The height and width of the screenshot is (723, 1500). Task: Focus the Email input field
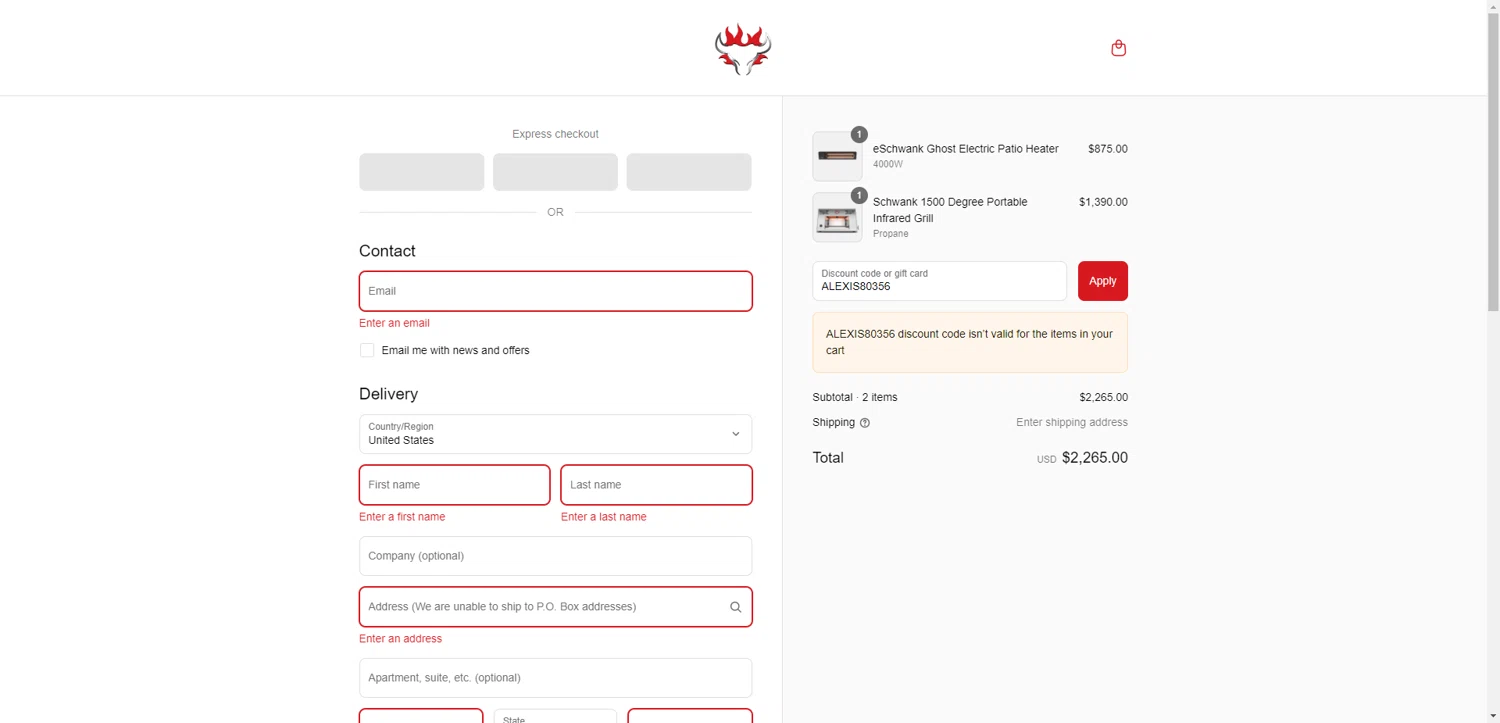555,291
